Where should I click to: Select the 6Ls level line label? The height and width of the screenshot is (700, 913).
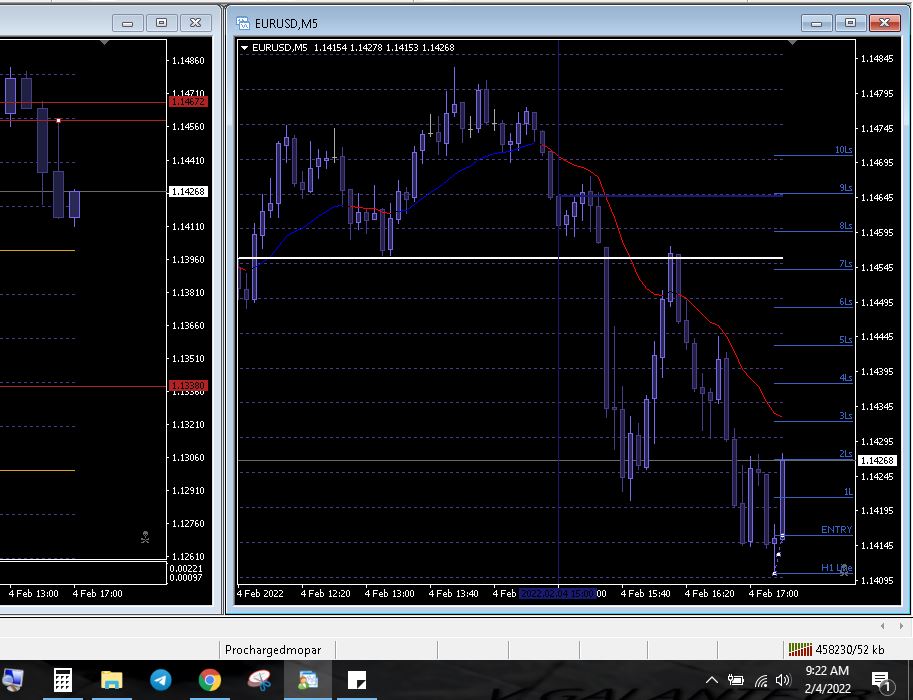click(x=845, y=302)
